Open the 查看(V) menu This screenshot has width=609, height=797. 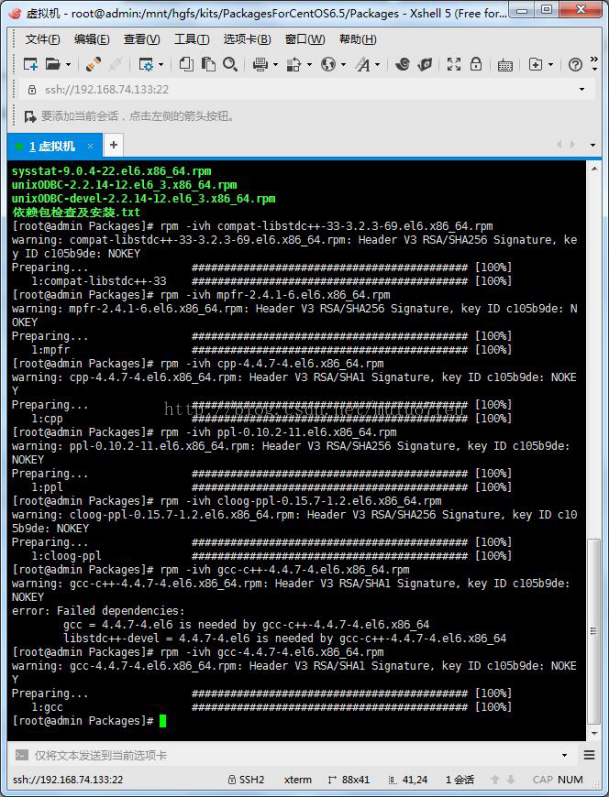click(x=142, y=39)
